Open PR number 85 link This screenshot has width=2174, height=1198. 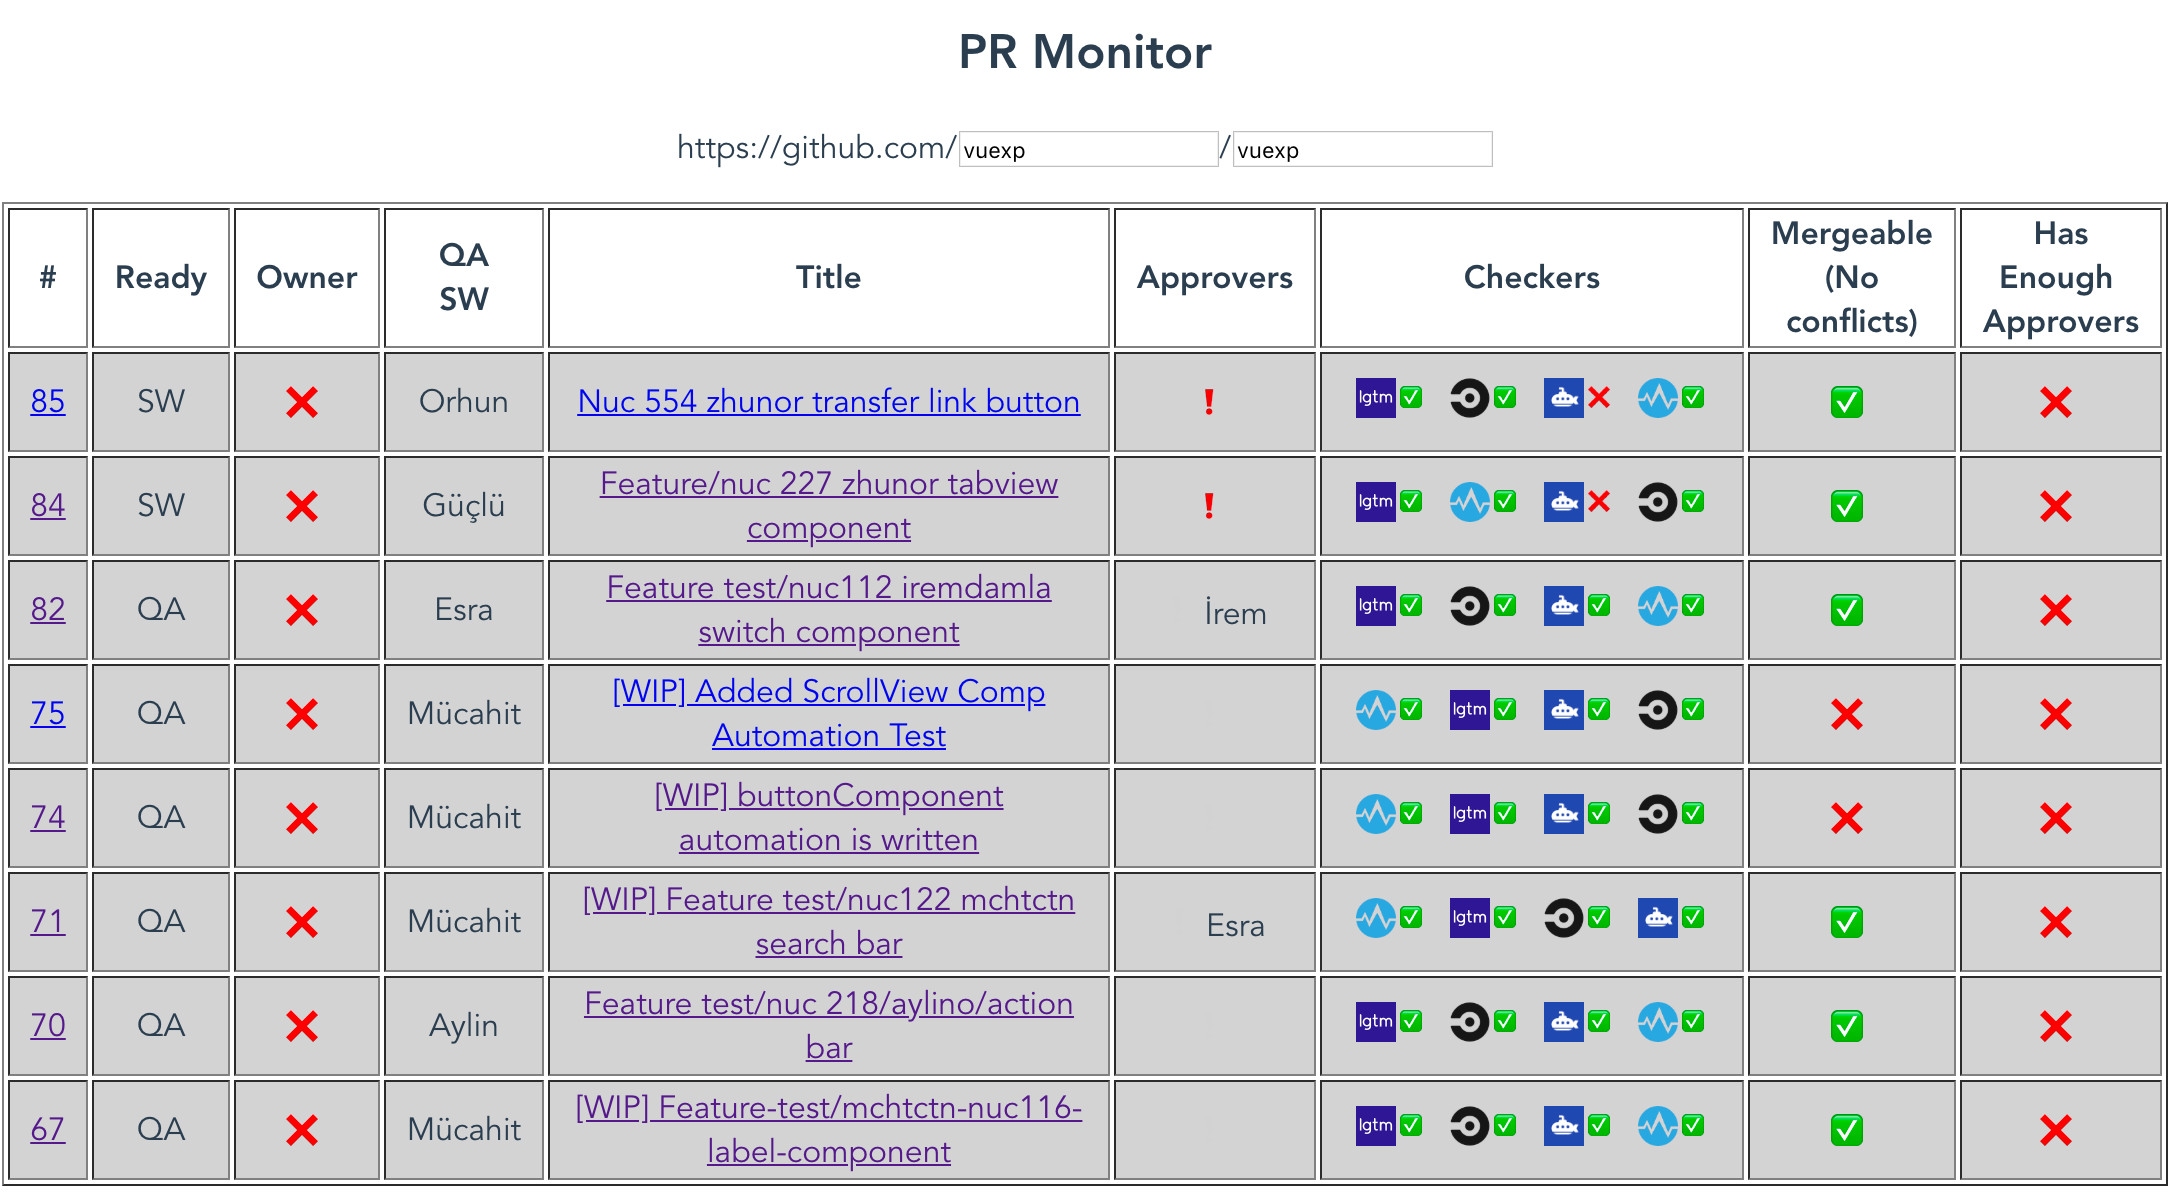(x=48, y=402)
